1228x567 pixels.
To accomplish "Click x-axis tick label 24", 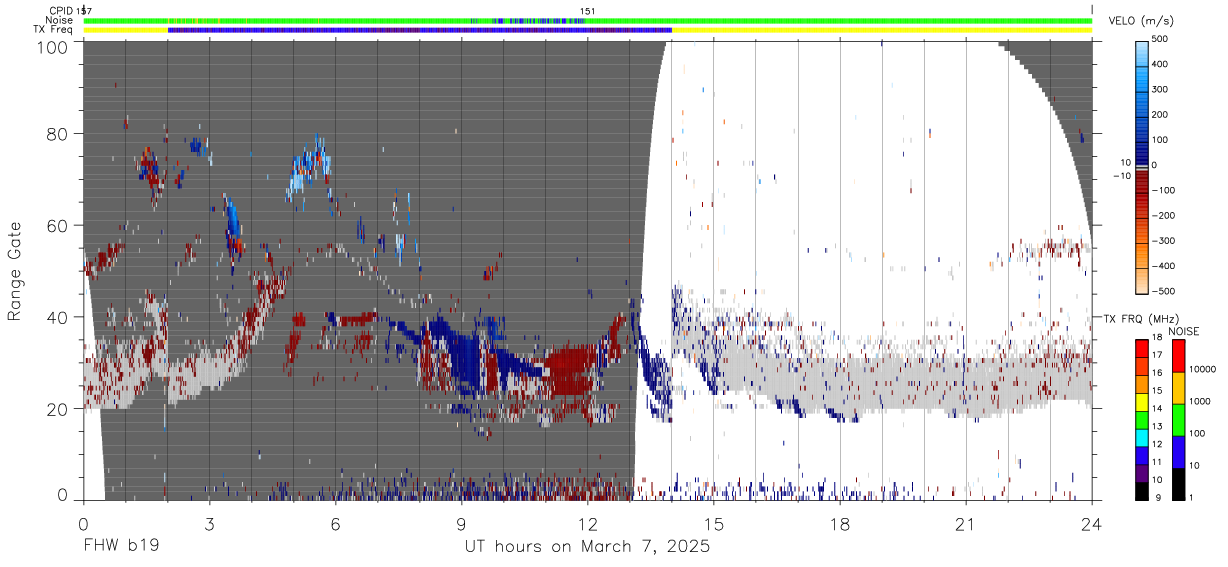I will click(x=1091, y=524).
